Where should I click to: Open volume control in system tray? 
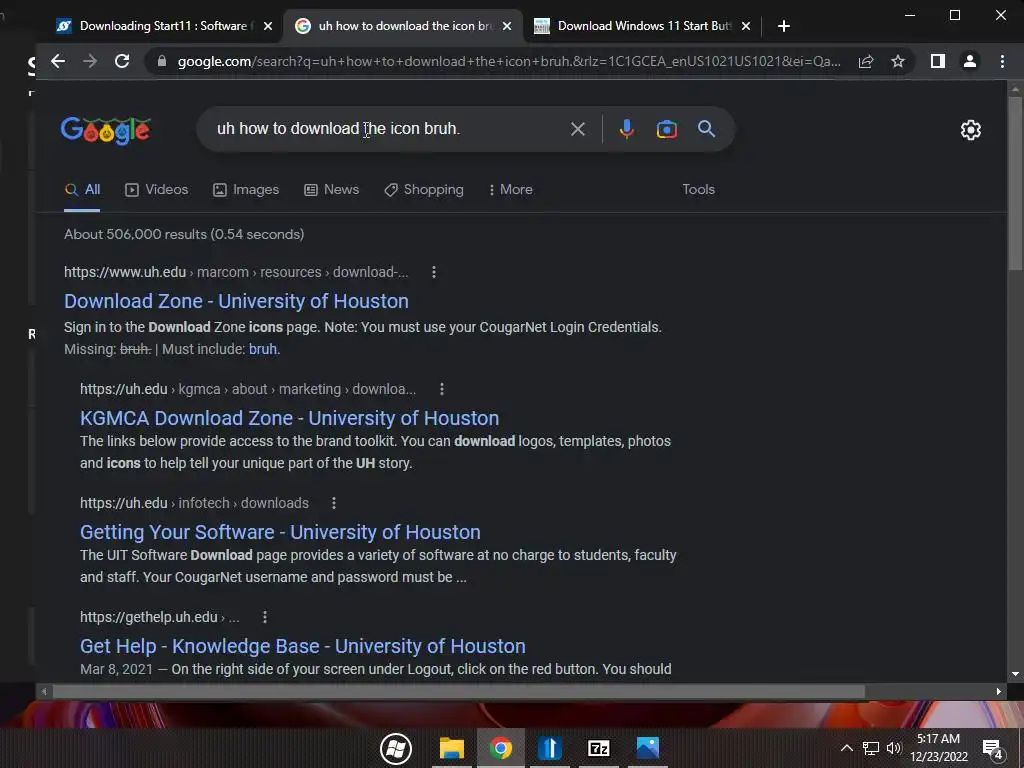pyautogui.click(x=893, y=748)
